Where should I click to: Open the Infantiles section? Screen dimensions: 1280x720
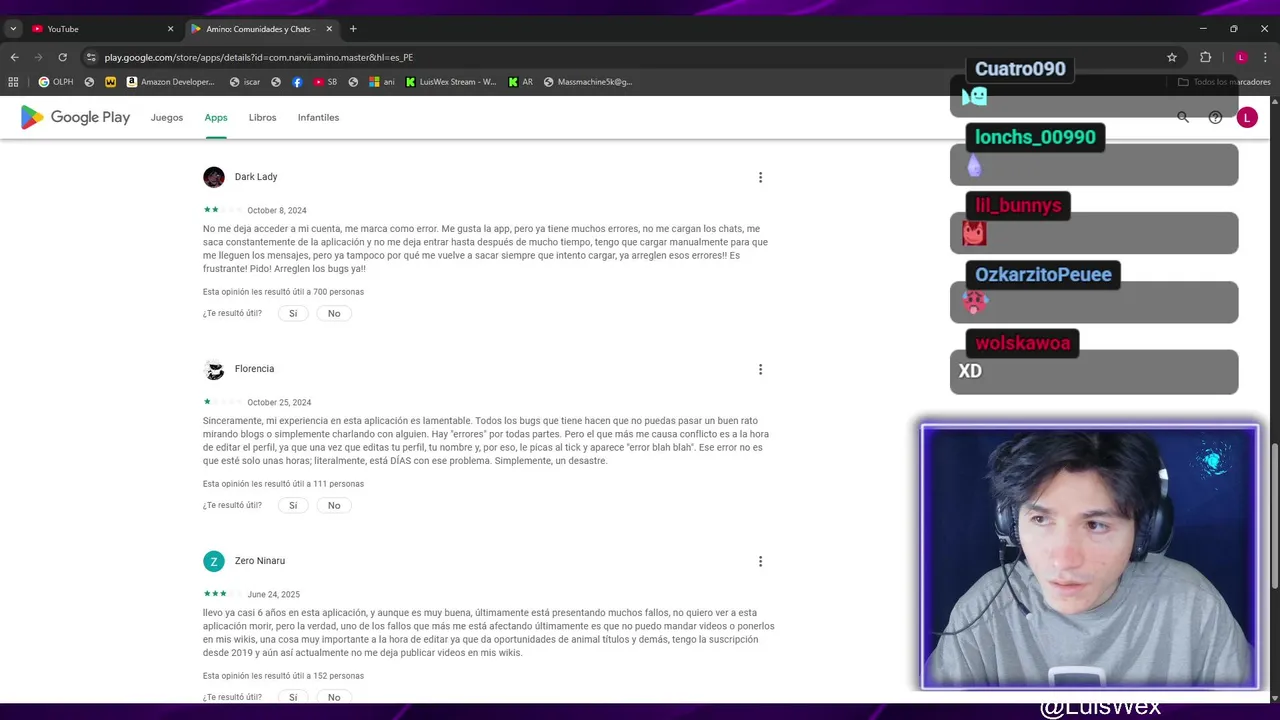pos(318,117)
